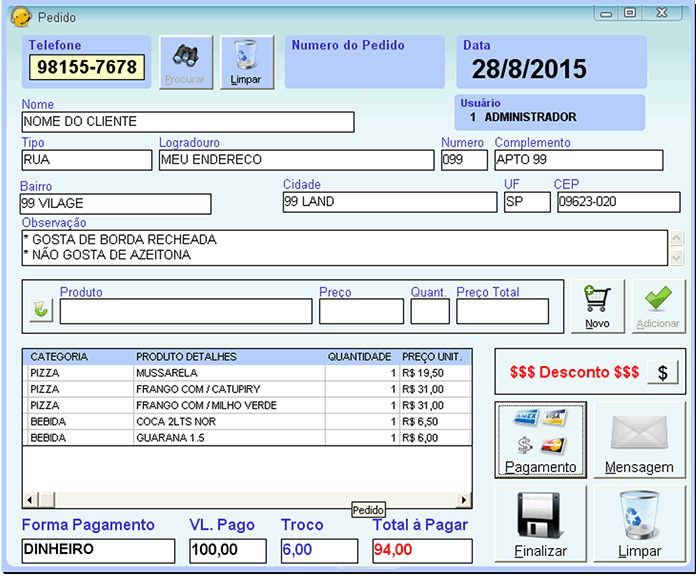Click the Complemento field APTO 99
Viewport: 700px width, 578px height.
[x=579, y=160]
